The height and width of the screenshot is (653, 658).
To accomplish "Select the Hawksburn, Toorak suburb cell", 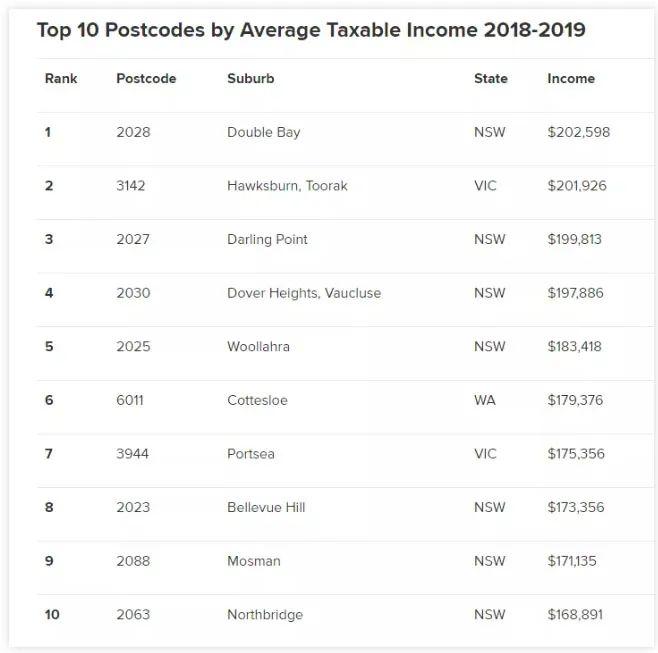I will pyautogui.click(x=287, y=186).
